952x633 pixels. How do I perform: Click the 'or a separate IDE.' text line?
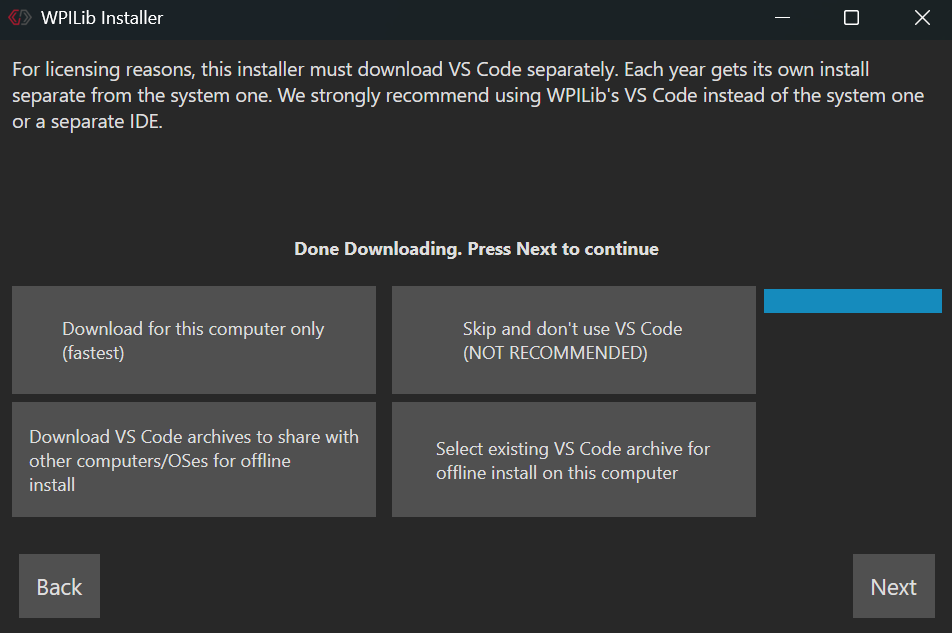87,123
